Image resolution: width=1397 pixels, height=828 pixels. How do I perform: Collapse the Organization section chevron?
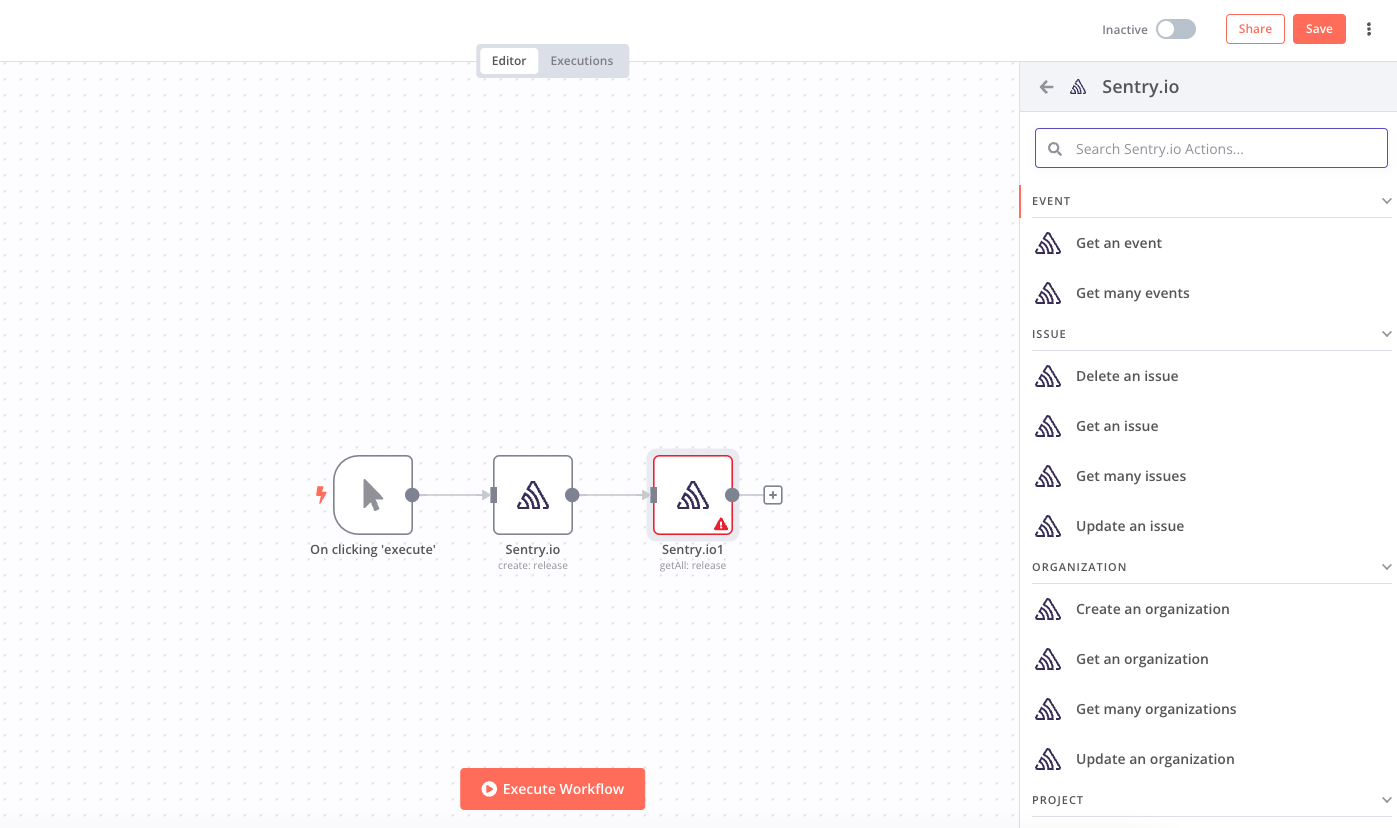coord(1386,567)
